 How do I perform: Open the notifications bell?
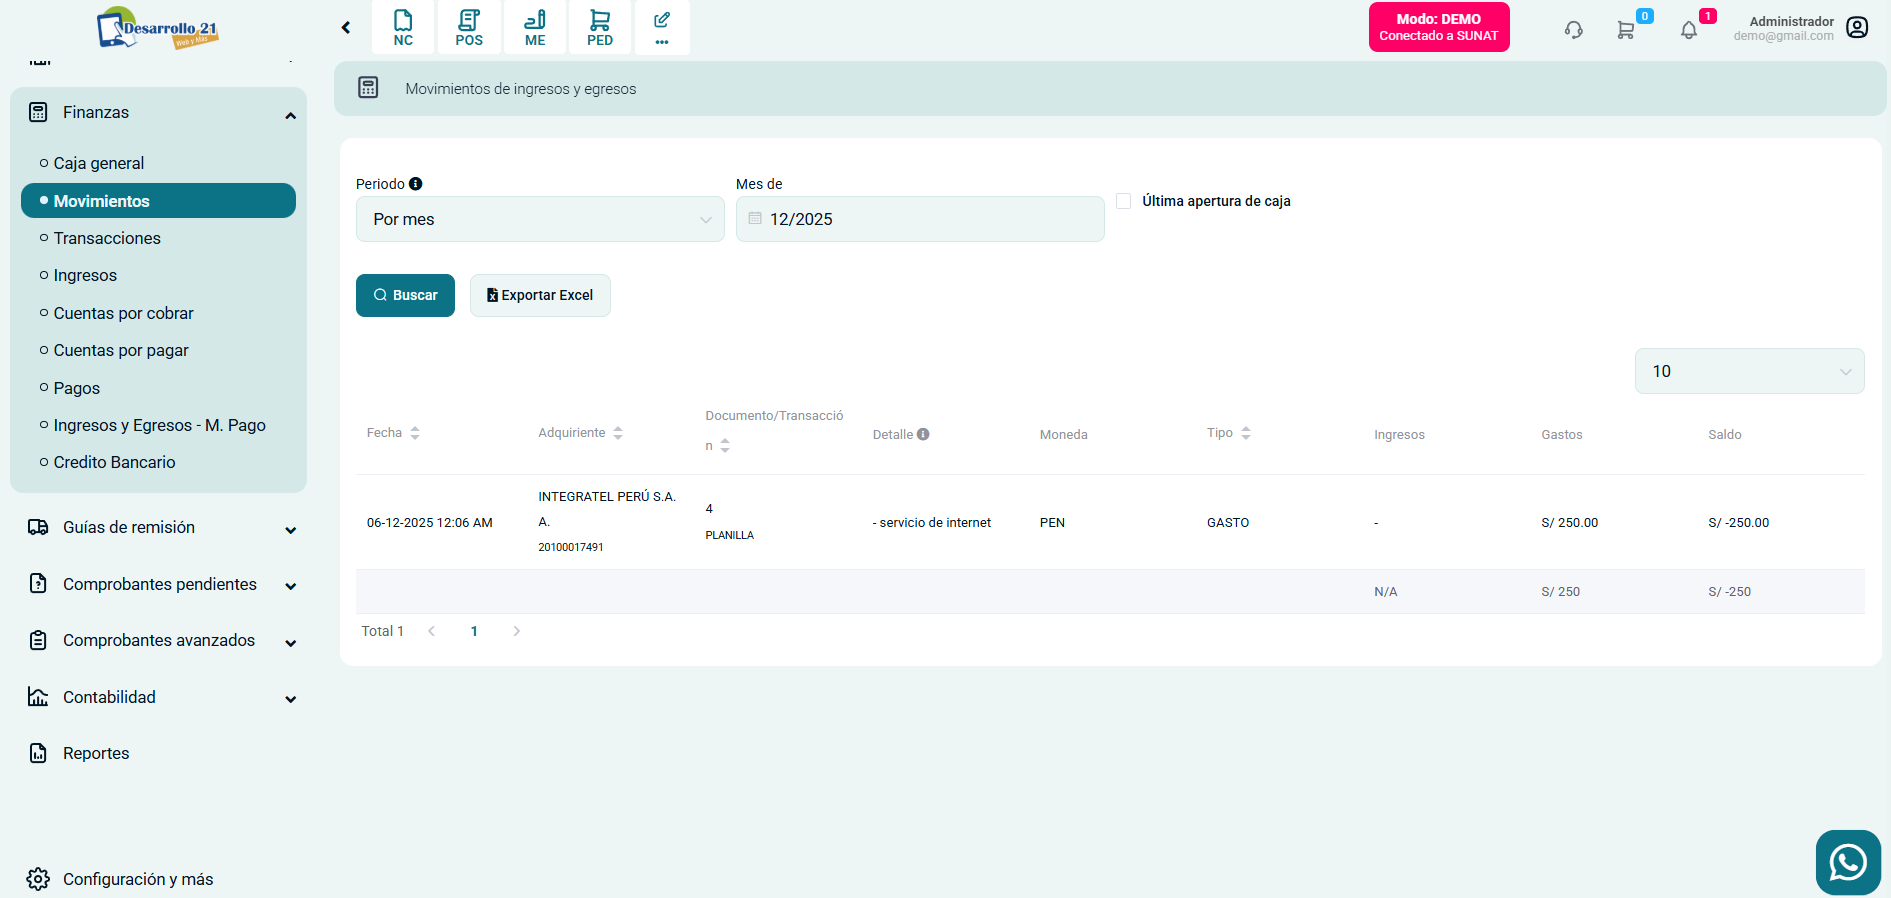pyautogui.click(x=1689, y=30)
